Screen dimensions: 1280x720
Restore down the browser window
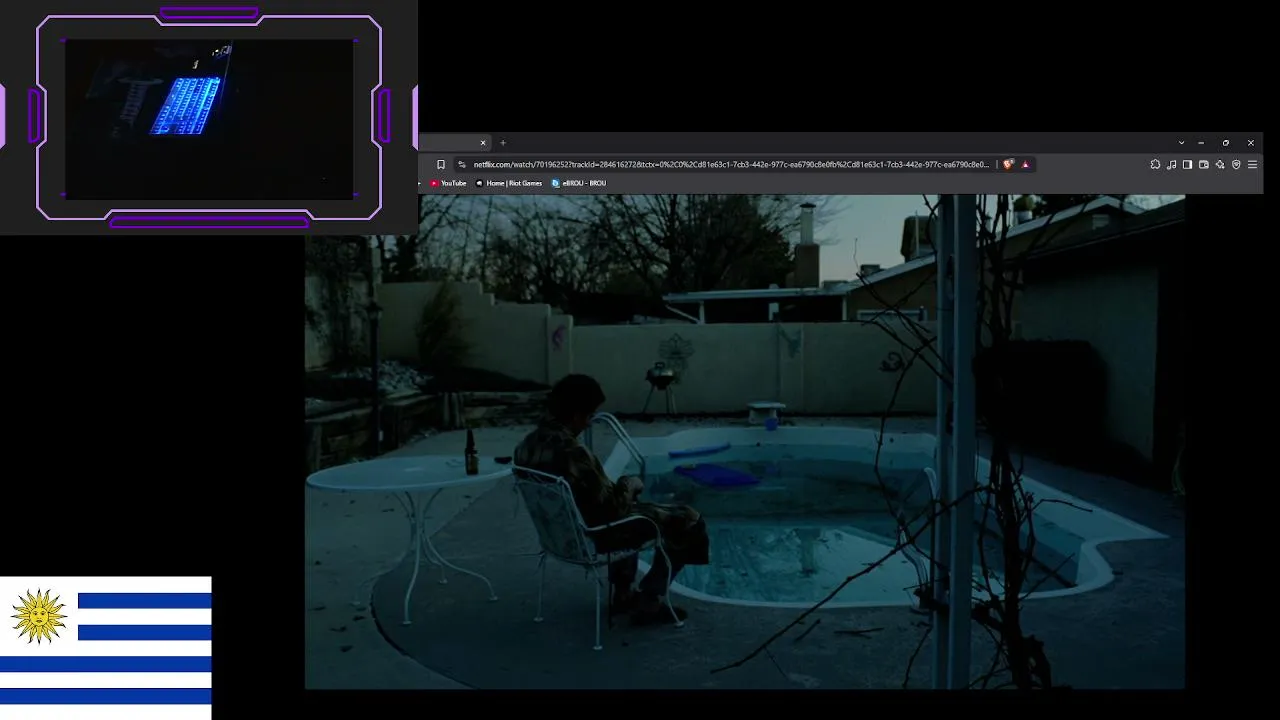[1226, 143]
